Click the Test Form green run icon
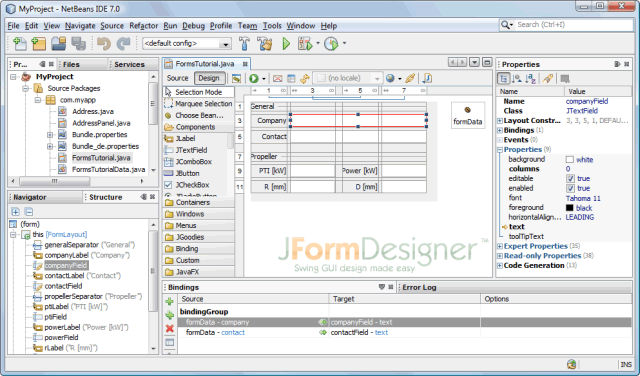This screenshot has width=640, height=376. (x=253, y=78)
